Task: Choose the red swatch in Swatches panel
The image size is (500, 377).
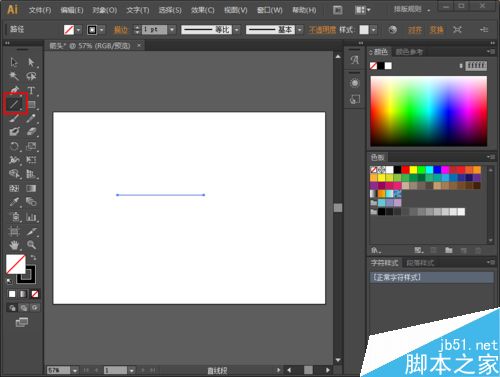Action: [406, 170]
